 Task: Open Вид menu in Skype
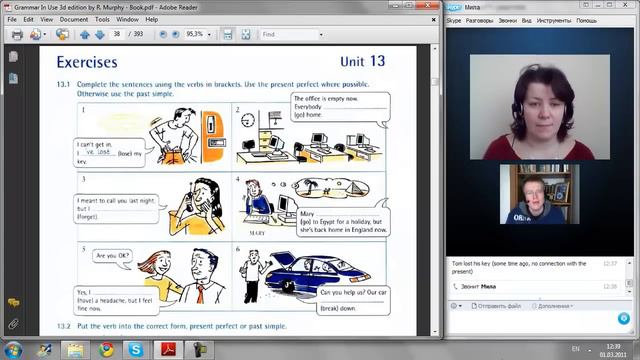tap(527, 20)
